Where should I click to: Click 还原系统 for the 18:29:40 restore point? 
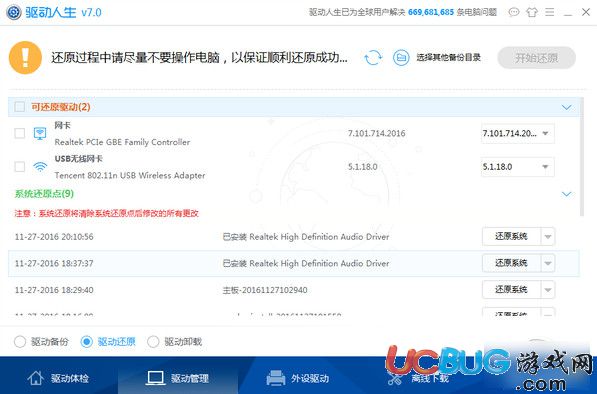point(511,290)
